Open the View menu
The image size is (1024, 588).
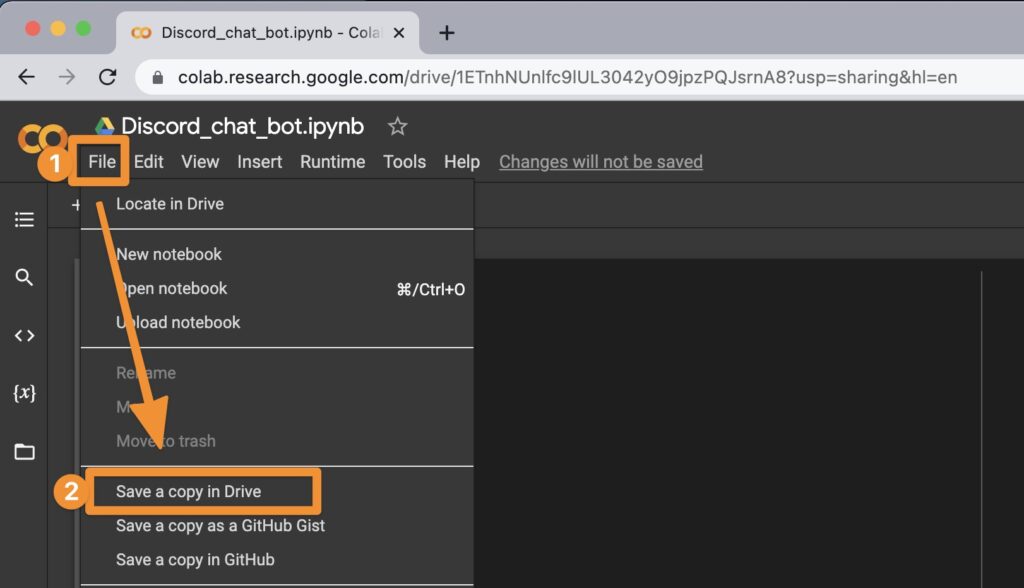(x=200, y=161)
